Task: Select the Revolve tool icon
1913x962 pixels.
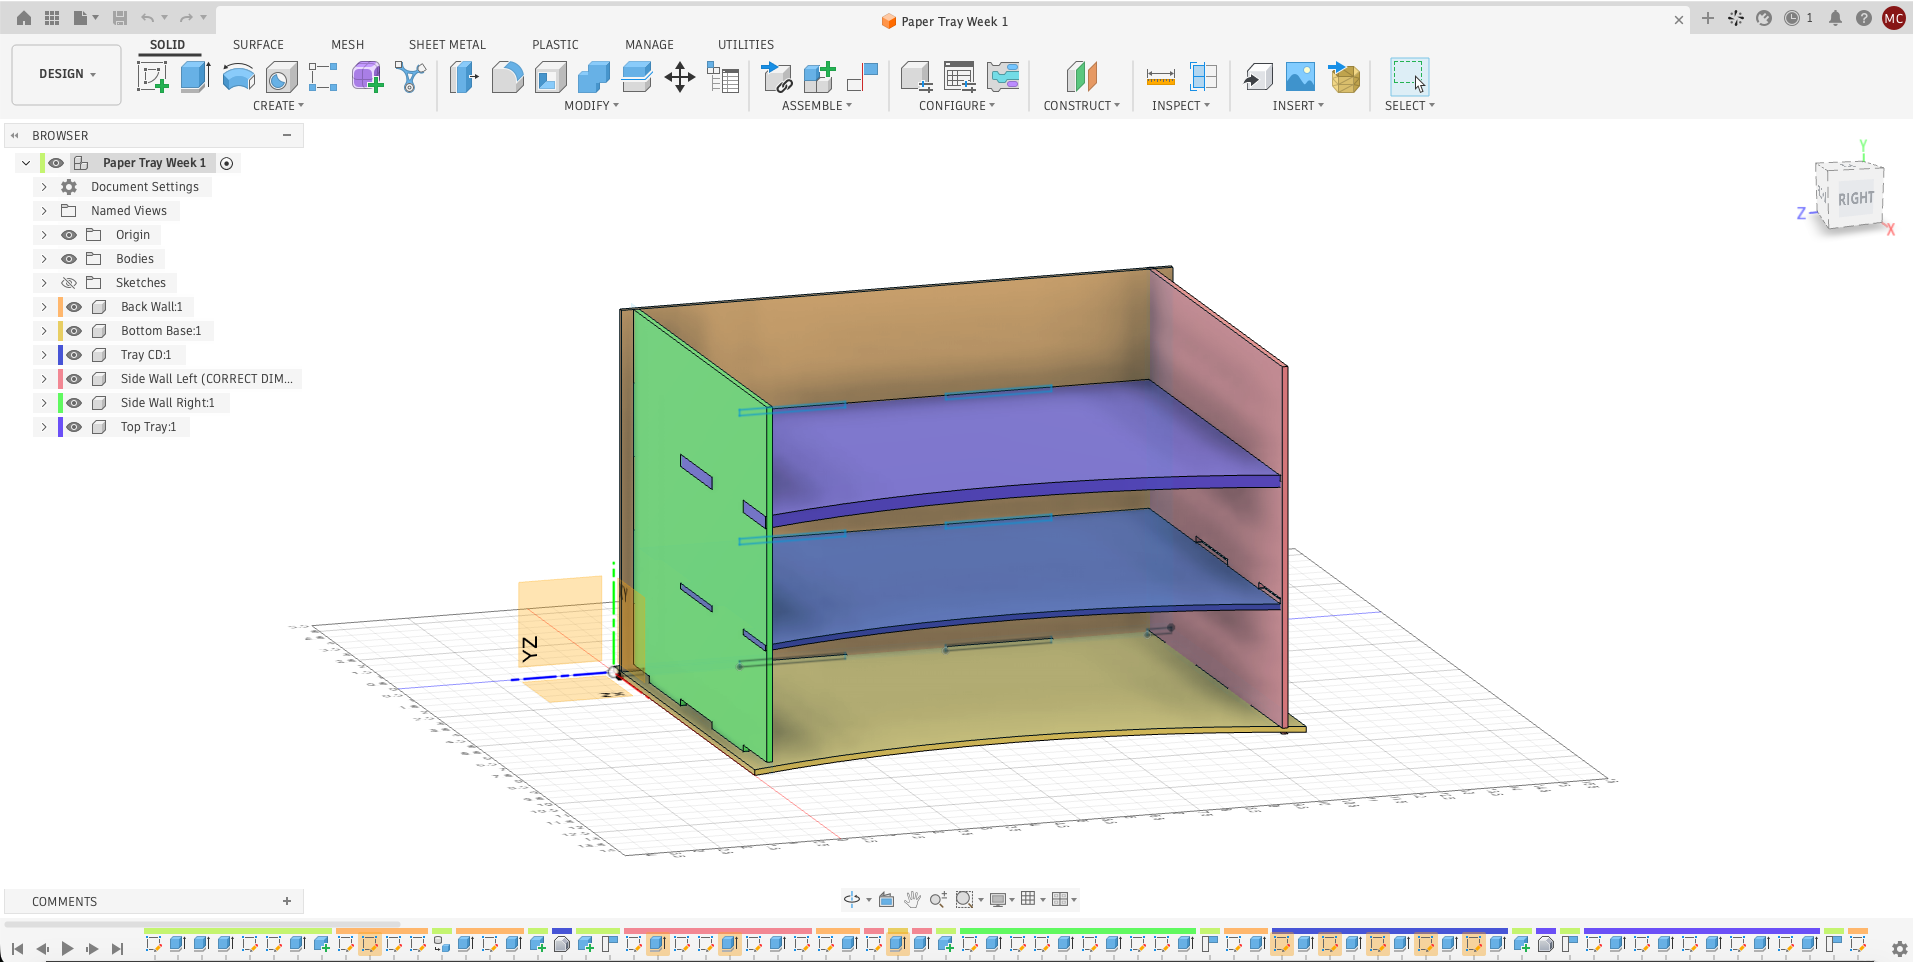Action: click(x=238, y=77)
